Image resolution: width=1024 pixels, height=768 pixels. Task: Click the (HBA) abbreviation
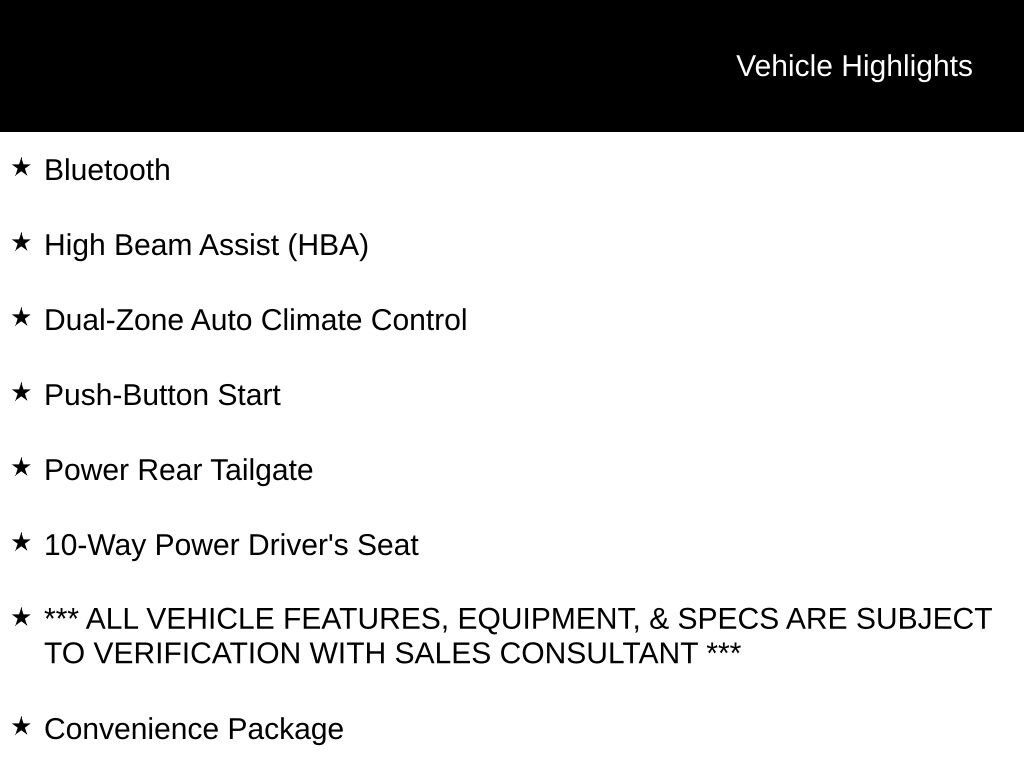328,245
